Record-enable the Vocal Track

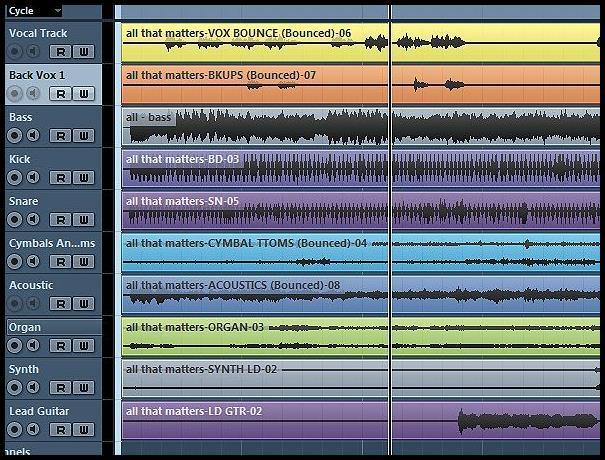[x=15, y=51]
